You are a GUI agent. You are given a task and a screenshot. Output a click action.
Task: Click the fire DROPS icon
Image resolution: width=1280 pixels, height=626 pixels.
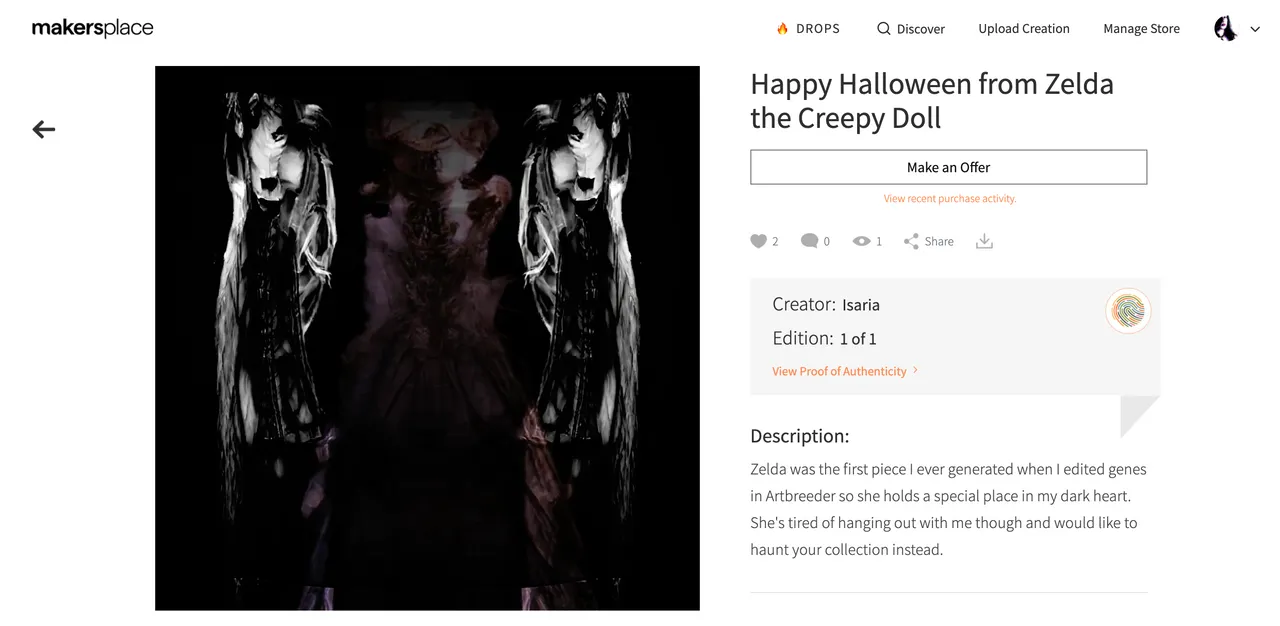pyautogui.click(x=783, y=29)
